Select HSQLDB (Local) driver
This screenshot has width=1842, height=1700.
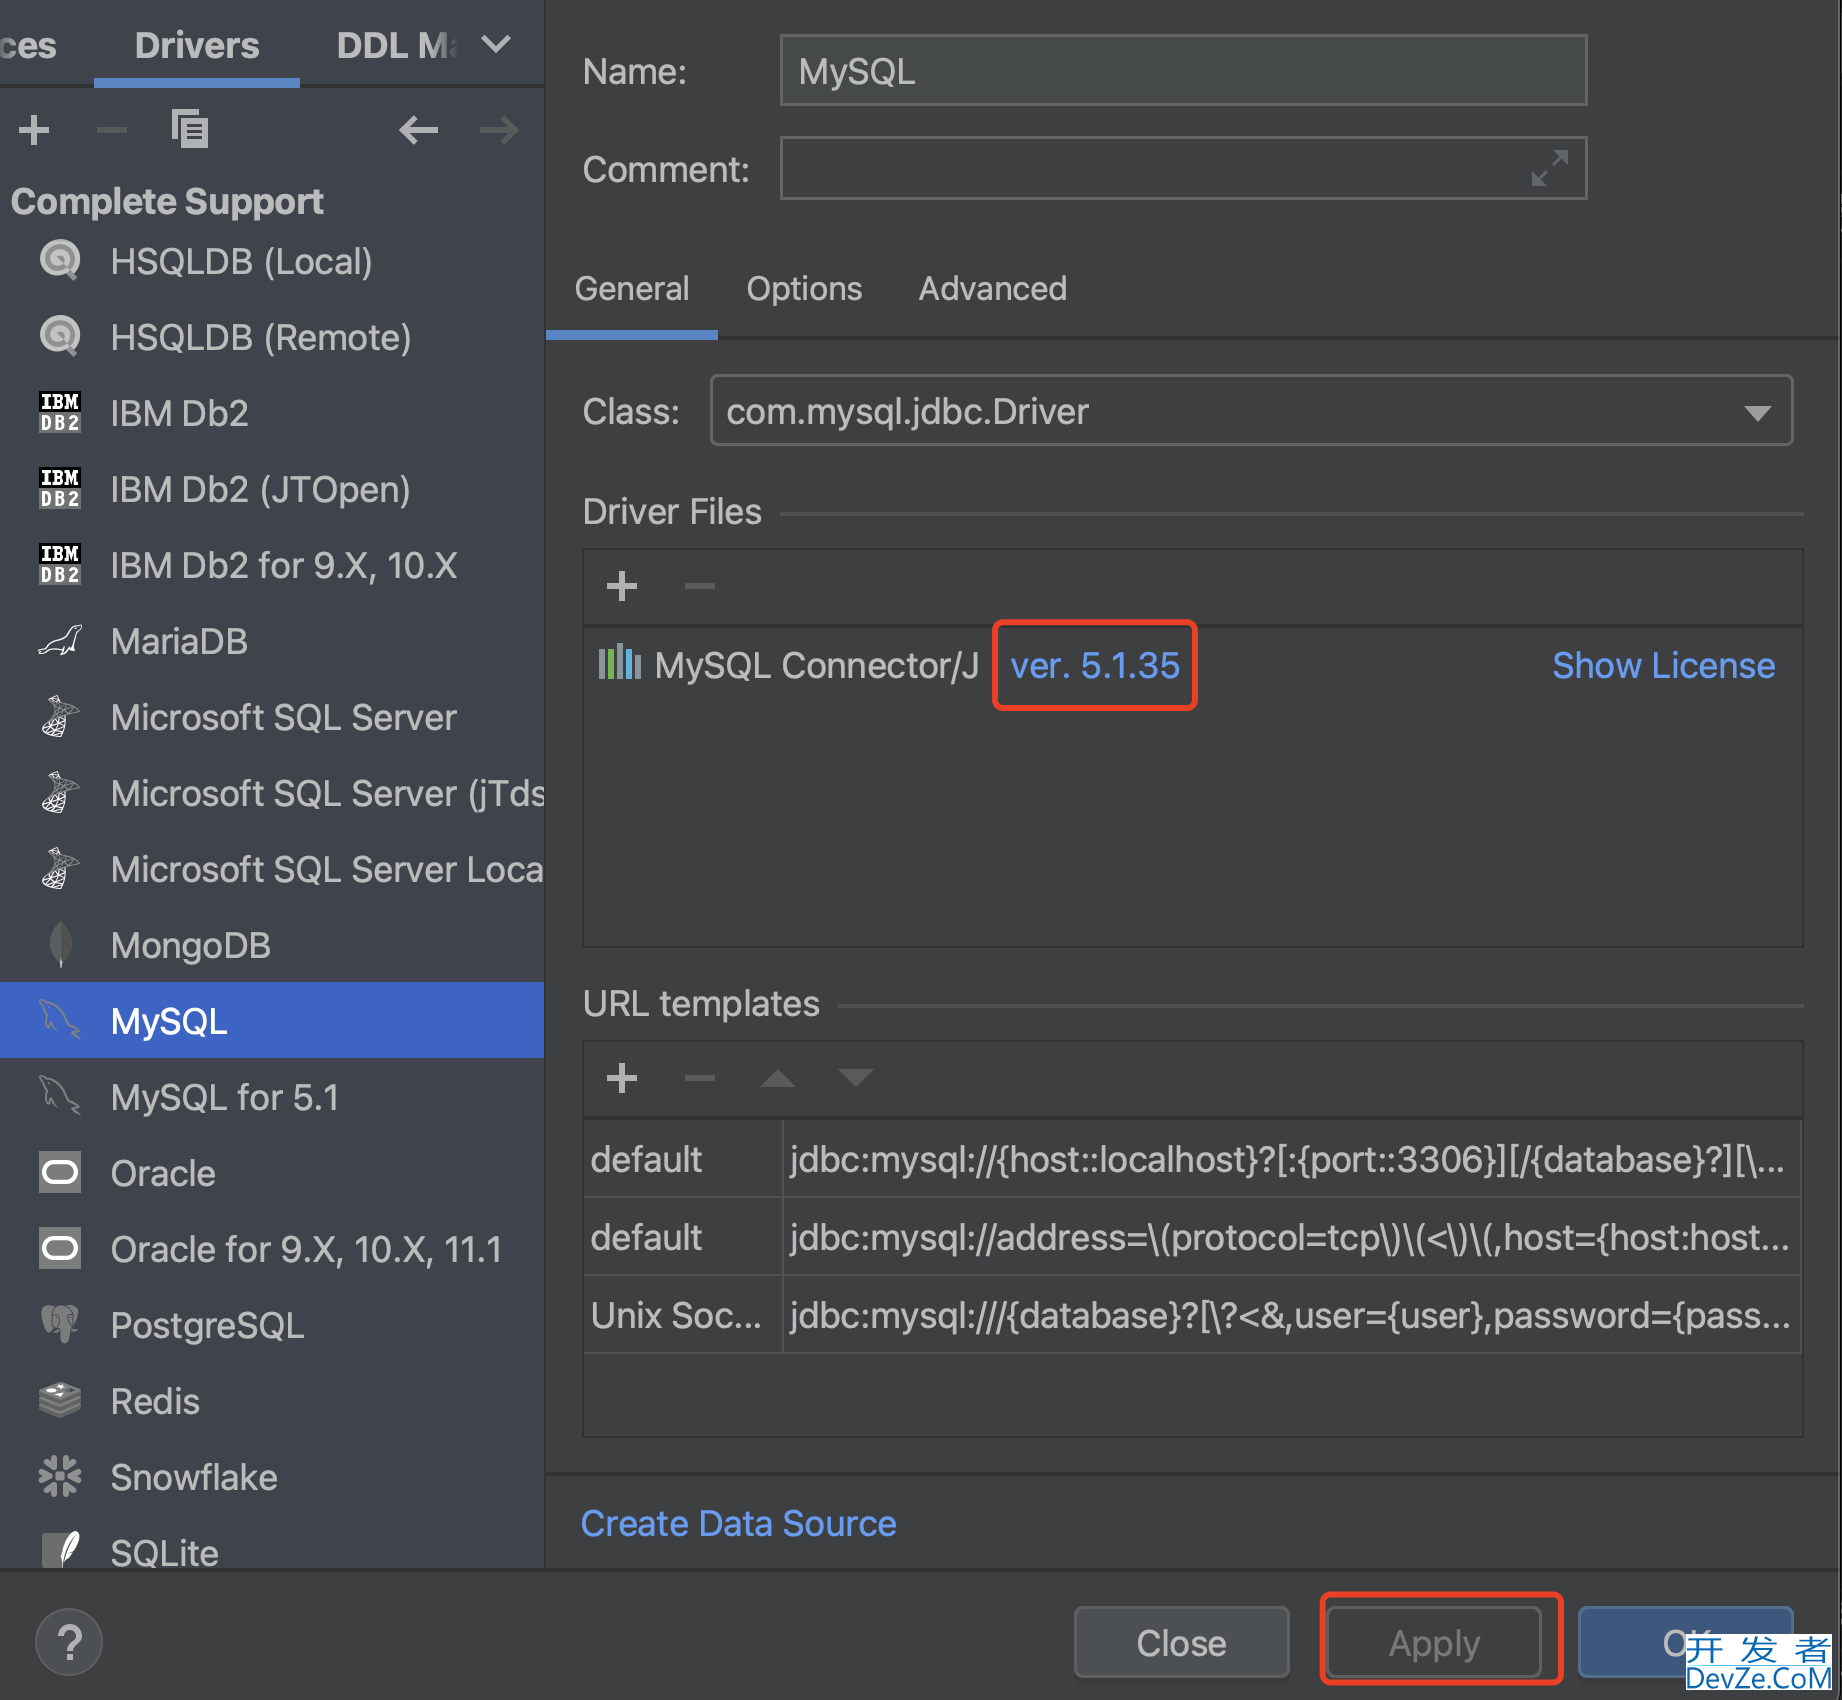click(272, 261)
